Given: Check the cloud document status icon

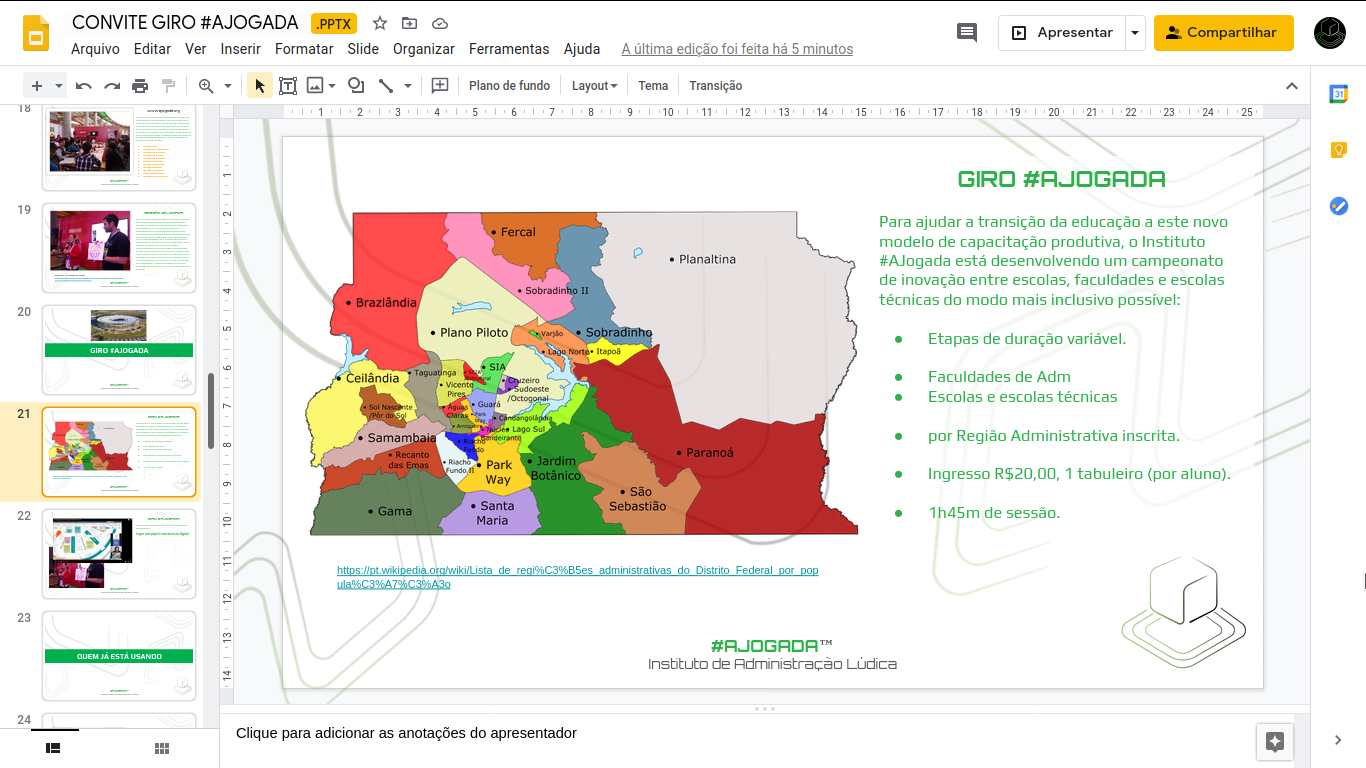Looking at the screenshot, I should pos(440,23).
